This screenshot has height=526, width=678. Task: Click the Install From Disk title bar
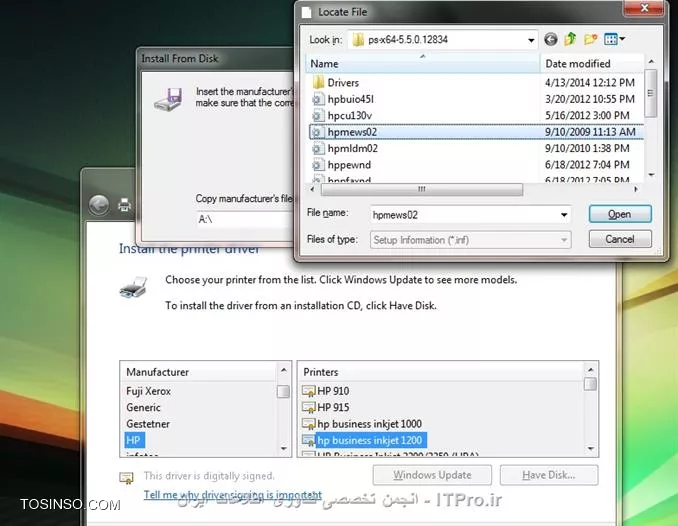coord(215,58)
